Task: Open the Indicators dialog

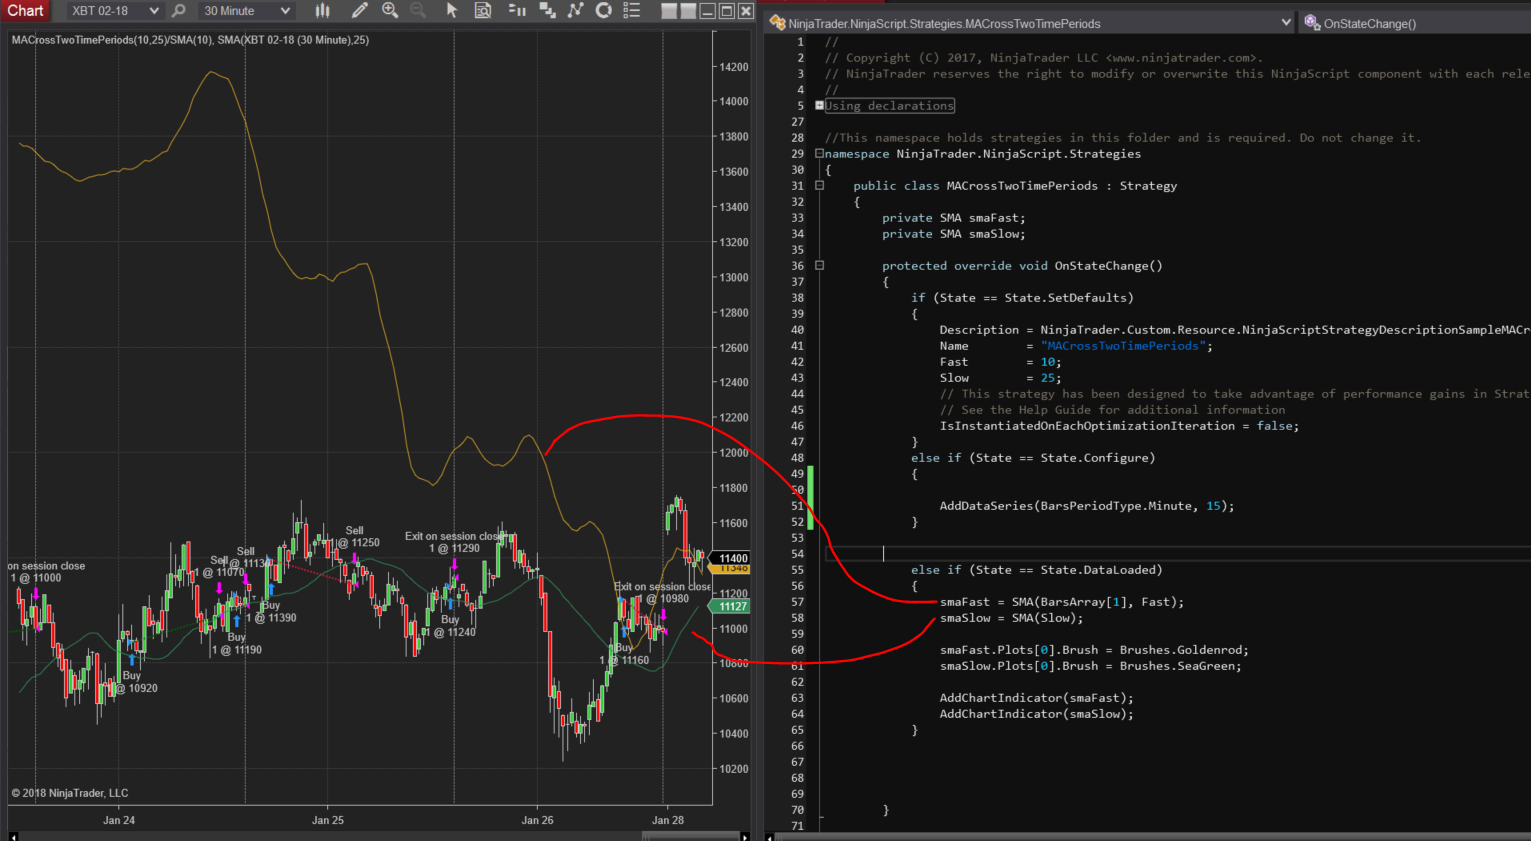Action: click(x=575, y=11)
